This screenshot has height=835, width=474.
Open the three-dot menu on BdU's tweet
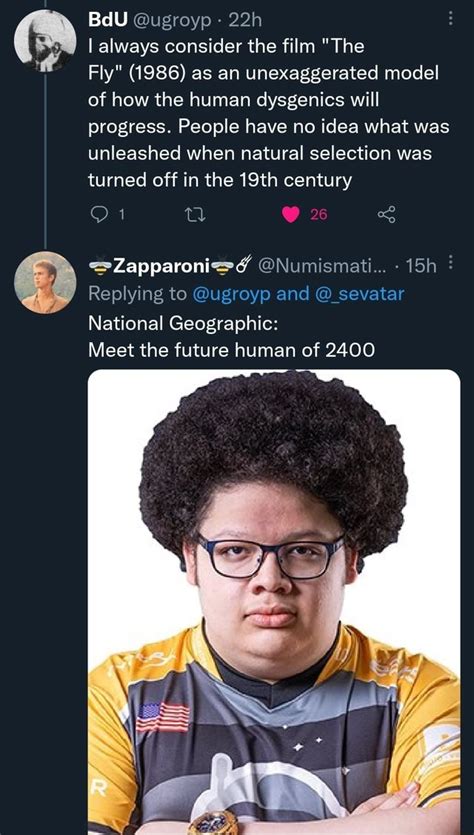[x=451, y=20]
